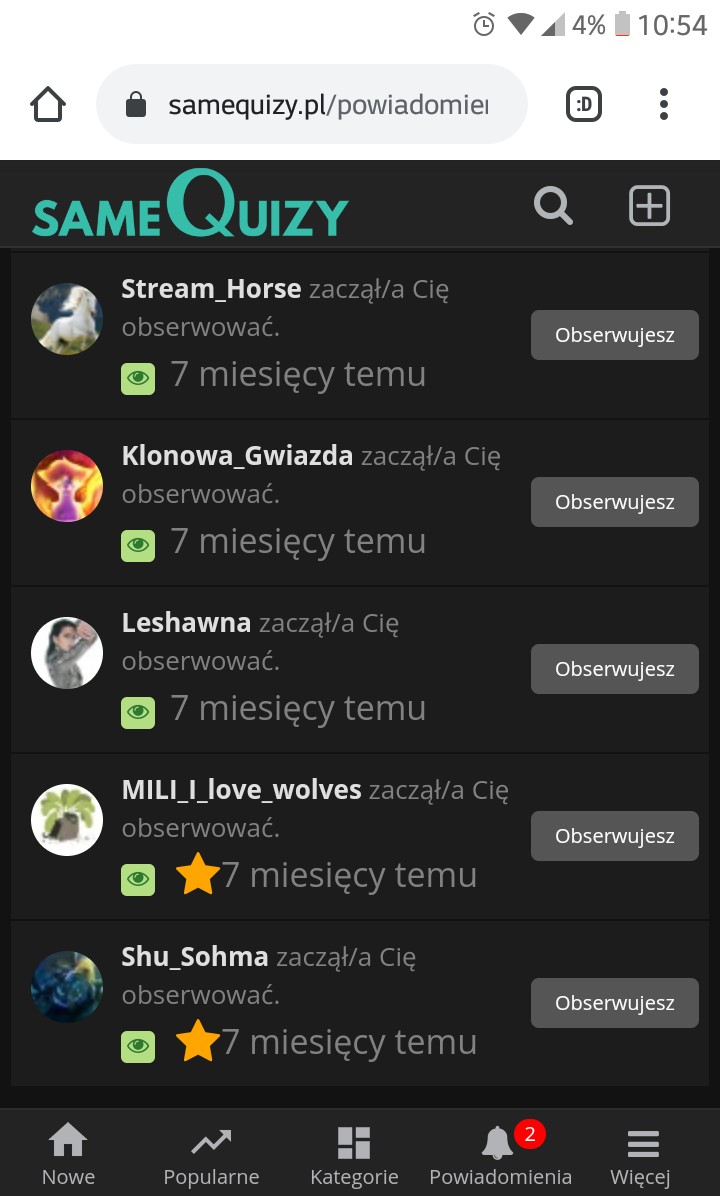Toggle Obserwujesz for Klonowa_Gwiazda
720x1196 pixels.
(615, 502)
